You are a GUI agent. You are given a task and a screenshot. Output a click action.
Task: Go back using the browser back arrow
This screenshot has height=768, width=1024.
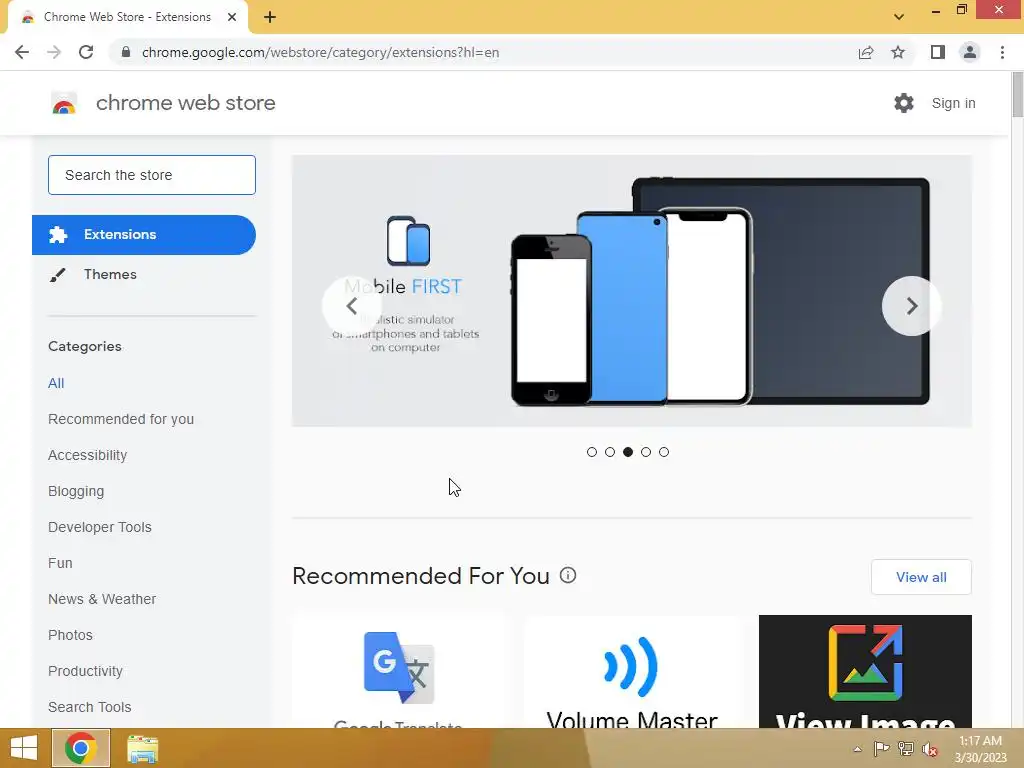22,52
